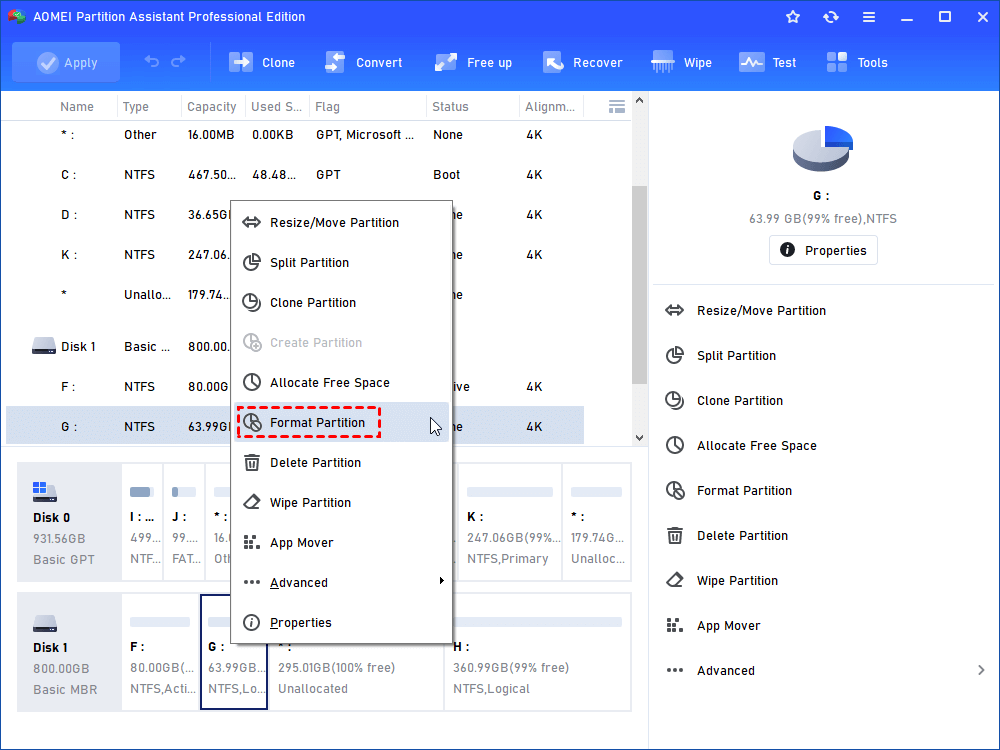Select Disk 1 in disk map
The width and height of the screenshot is (1000, 750).
(69, 652)
